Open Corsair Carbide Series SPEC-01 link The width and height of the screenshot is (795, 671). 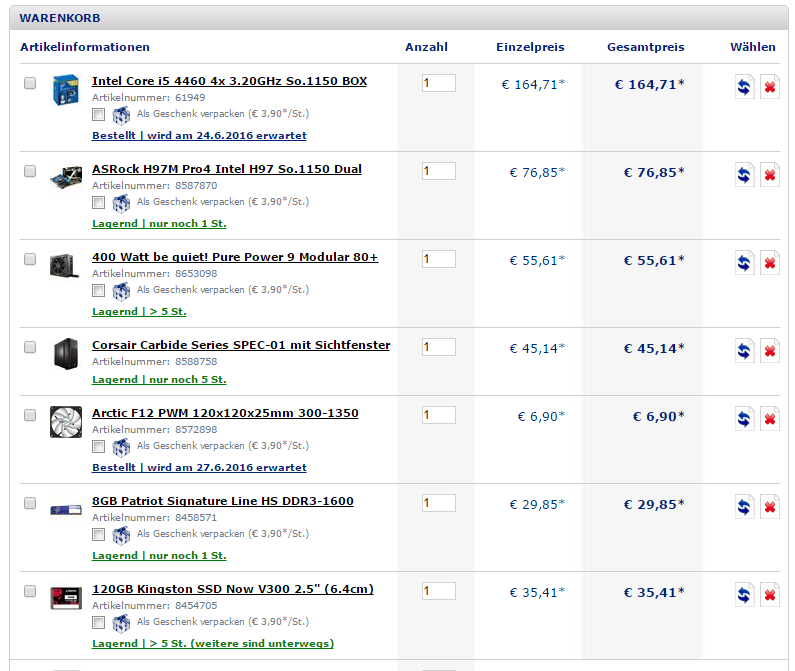pos(241,345)
